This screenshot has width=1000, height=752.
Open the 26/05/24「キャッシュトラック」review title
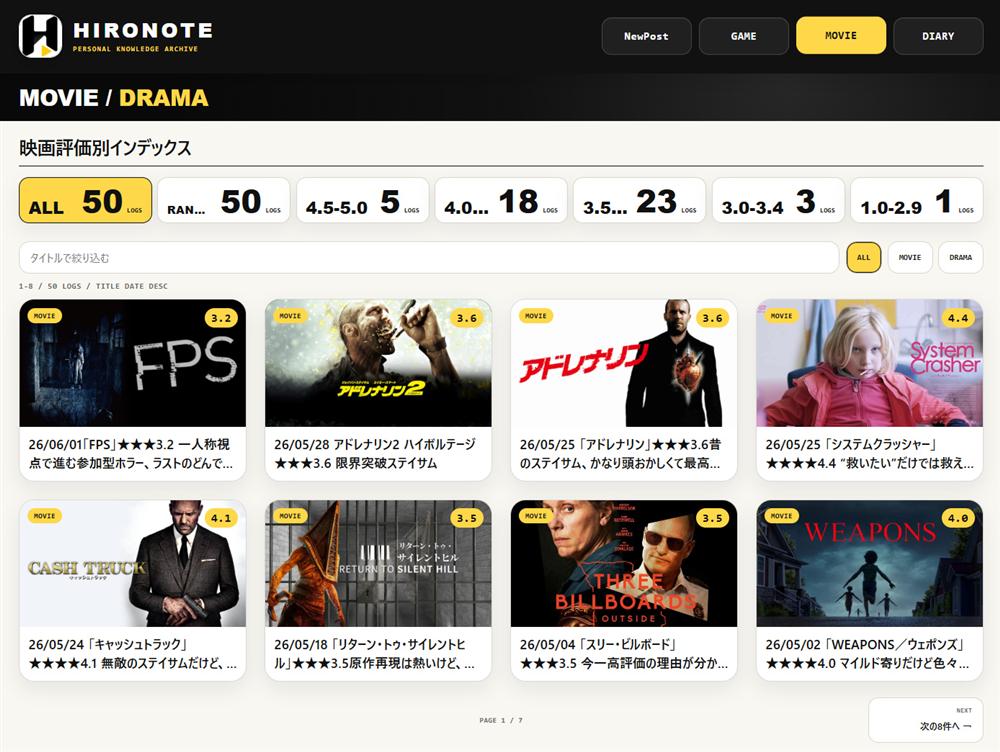tap(133, 654)
